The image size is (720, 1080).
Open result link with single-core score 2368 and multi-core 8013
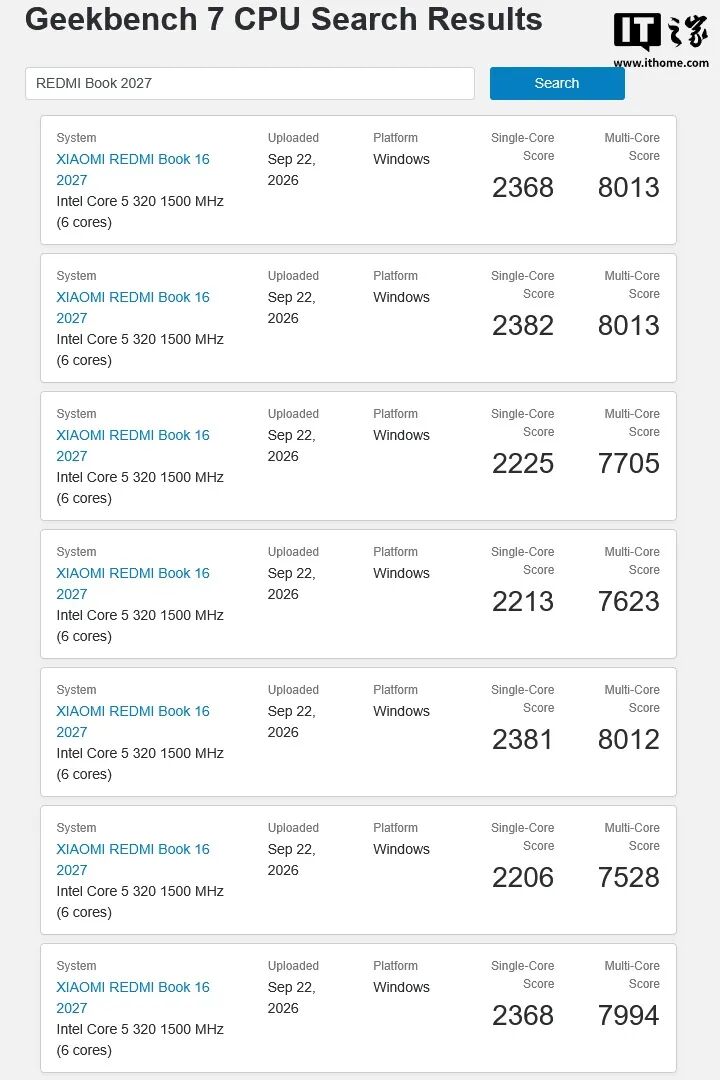132,169
